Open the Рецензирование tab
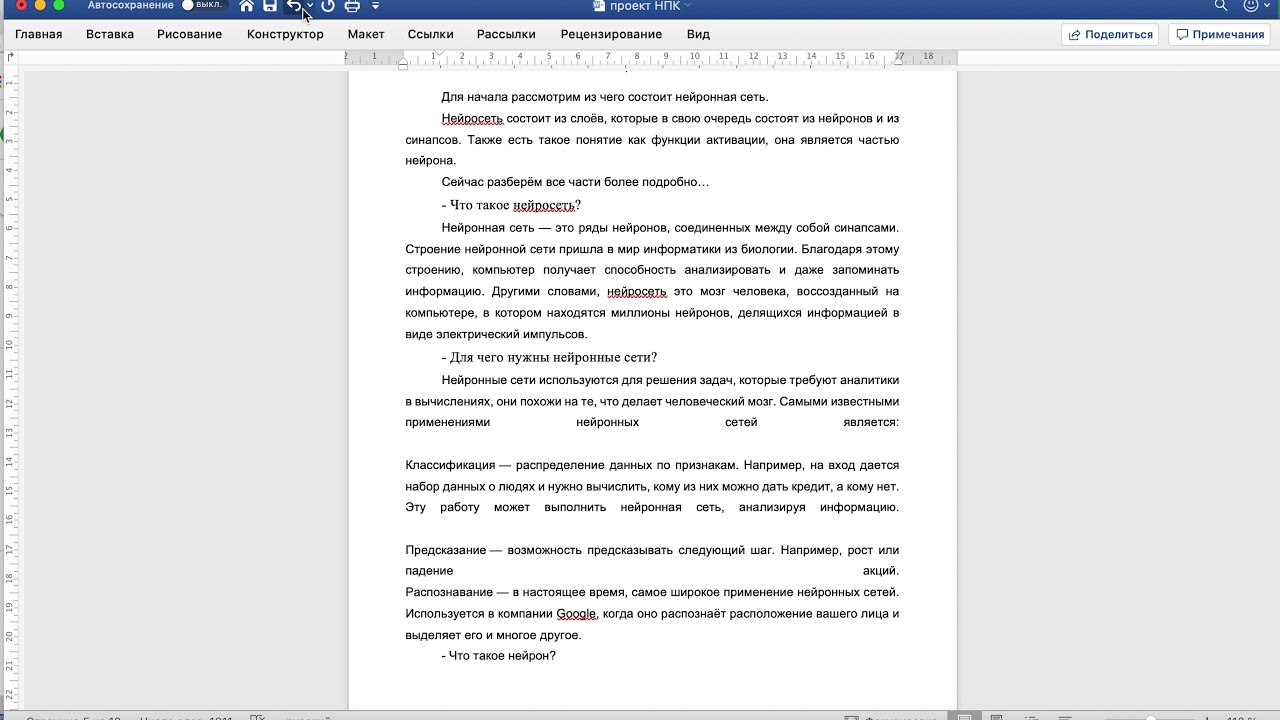Screen dimensions: 1280x720 point(611,34)
